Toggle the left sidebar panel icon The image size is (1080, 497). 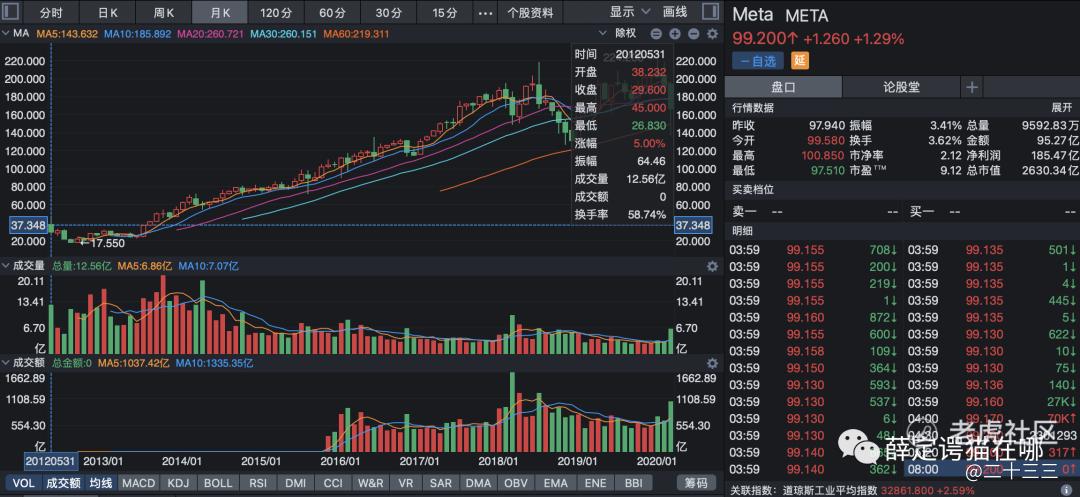pyautogui.click(x=11, y=12)
